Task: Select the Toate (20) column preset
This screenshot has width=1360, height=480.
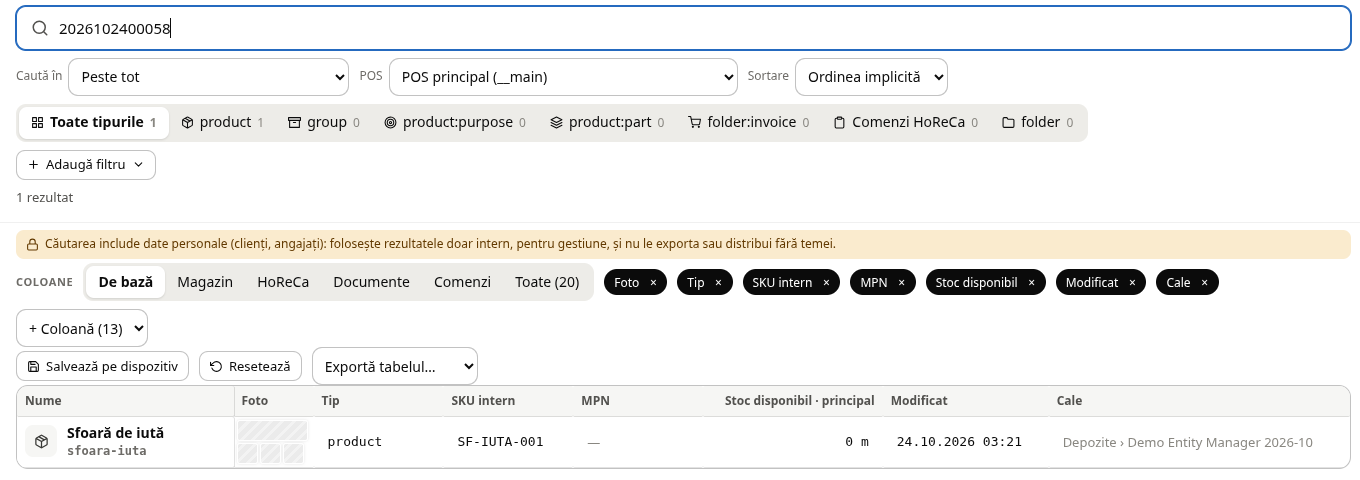Action: [547, 282]
